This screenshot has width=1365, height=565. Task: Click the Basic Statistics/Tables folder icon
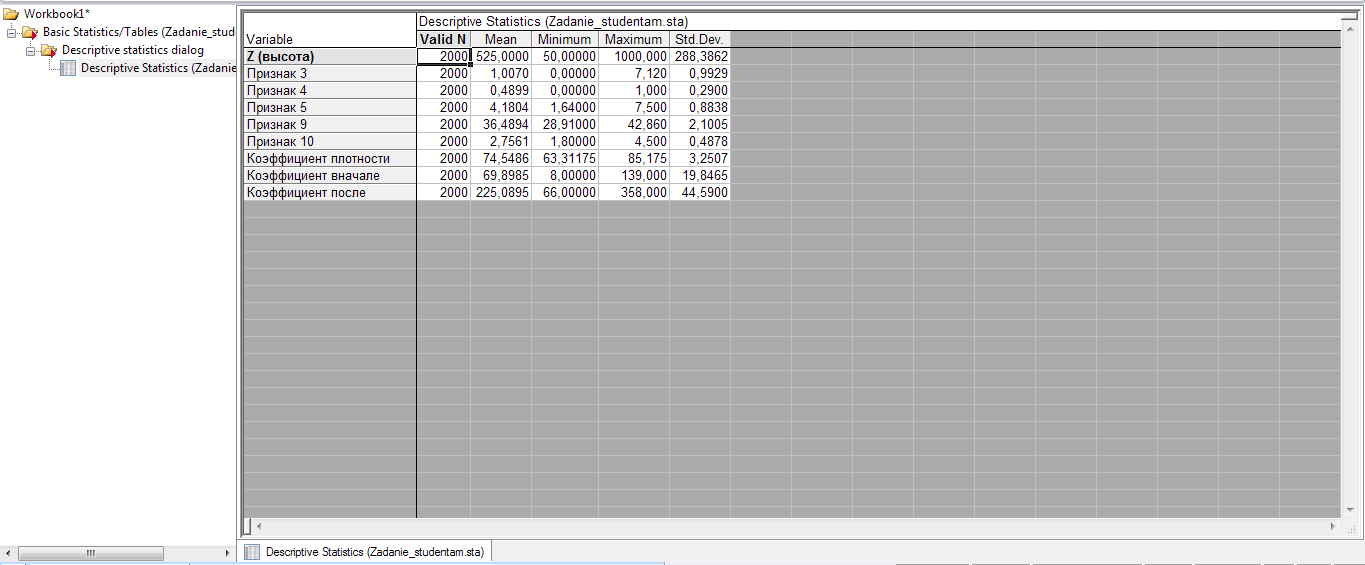point(32,32)
